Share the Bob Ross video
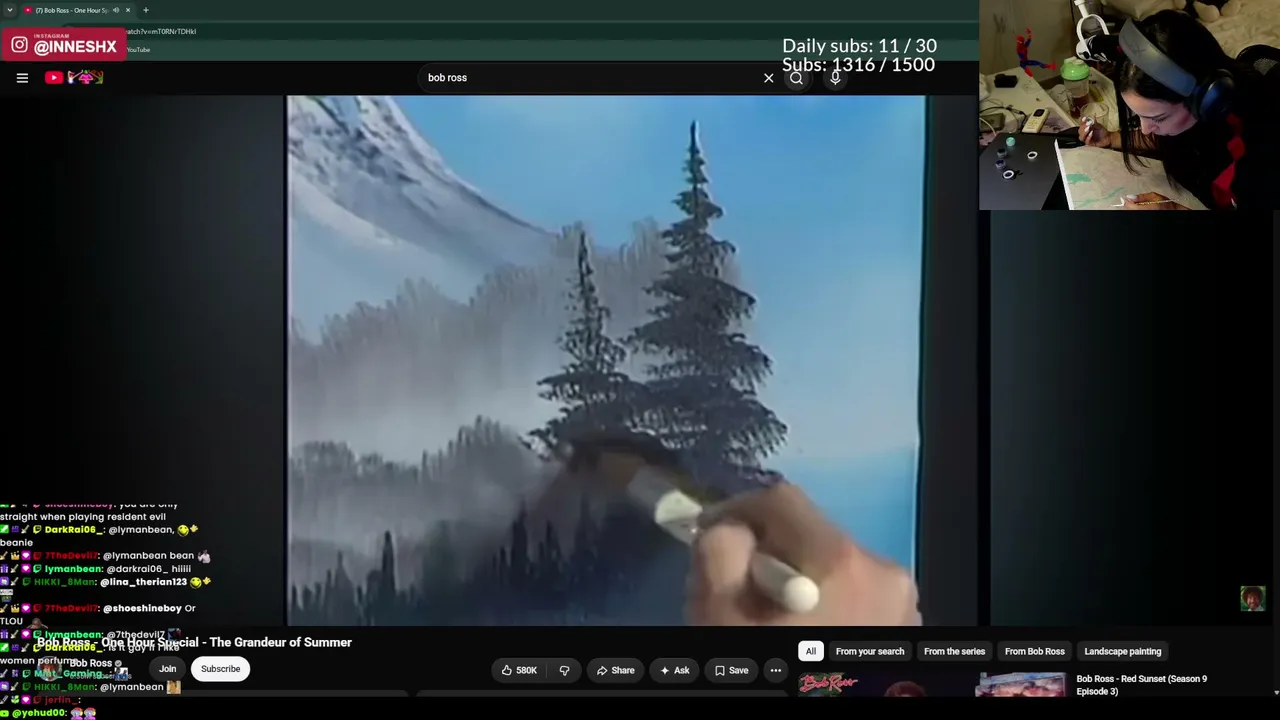This screenshot has height=720, width=1280. pyautogui.click(x=615, y=670)
